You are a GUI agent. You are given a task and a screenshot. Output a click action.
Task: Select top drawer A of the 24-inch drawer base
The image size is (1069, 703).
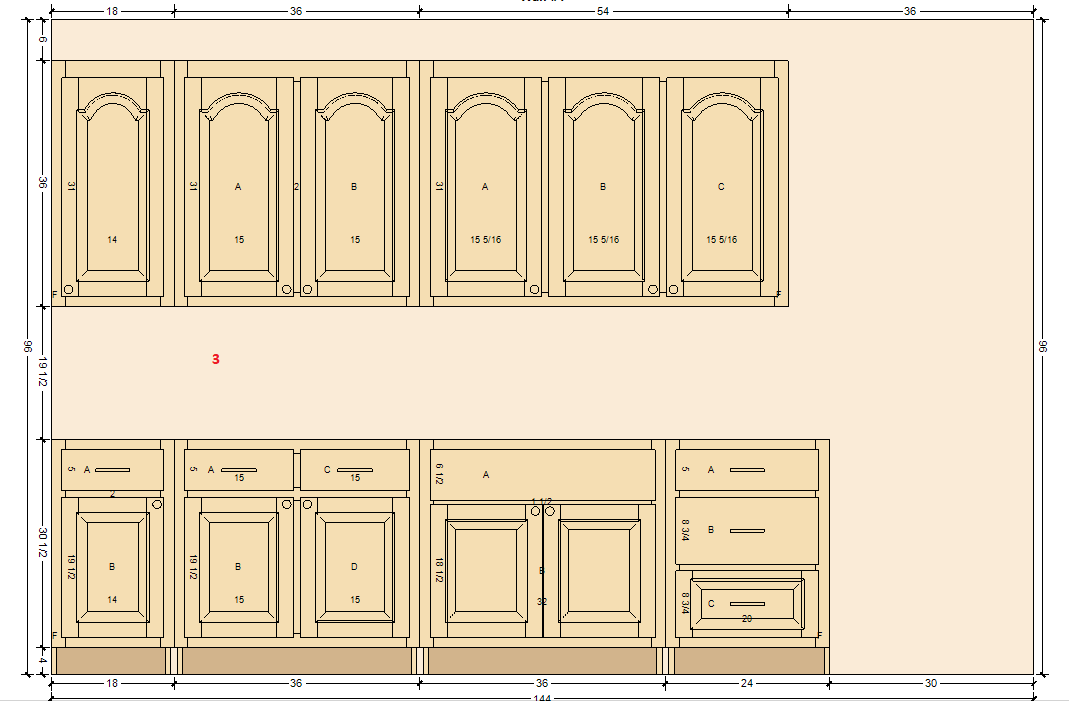[746, 470]
